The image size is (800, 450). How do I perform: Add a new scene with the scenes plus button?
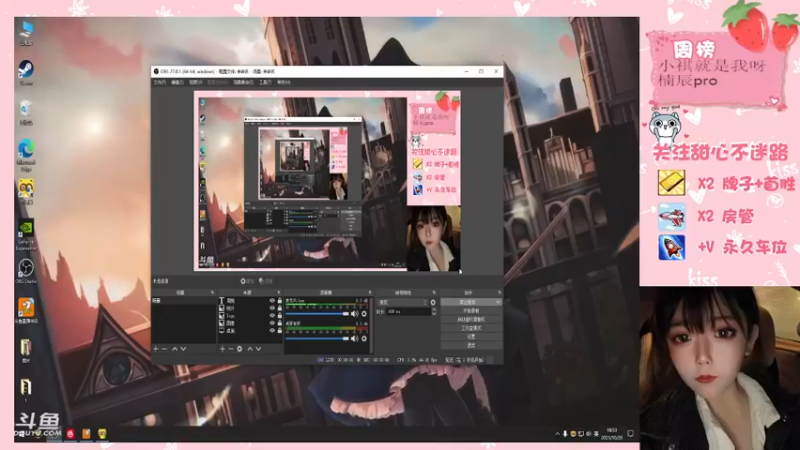[x=156, y=348]
